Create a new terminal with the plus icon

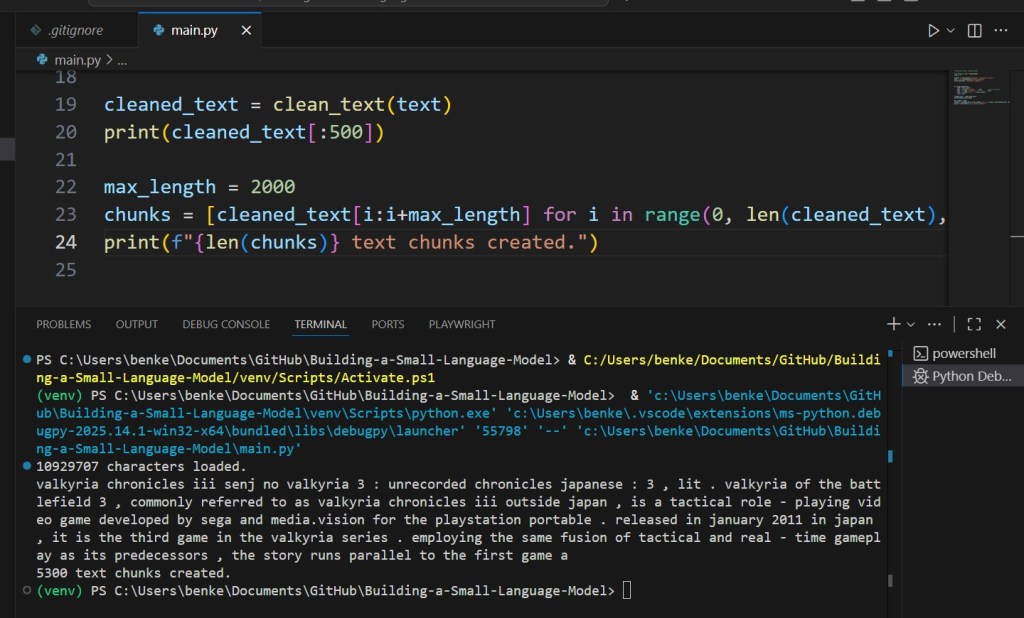(893, 324)
